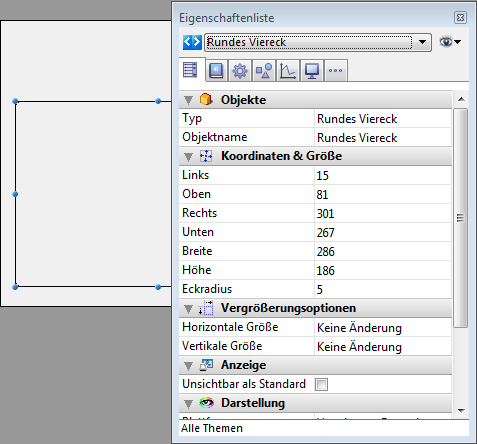This screenshot has height=444, width=477.
Task: Enable Unsichtbar als Standard checkbox
Action: coord(322,384)
